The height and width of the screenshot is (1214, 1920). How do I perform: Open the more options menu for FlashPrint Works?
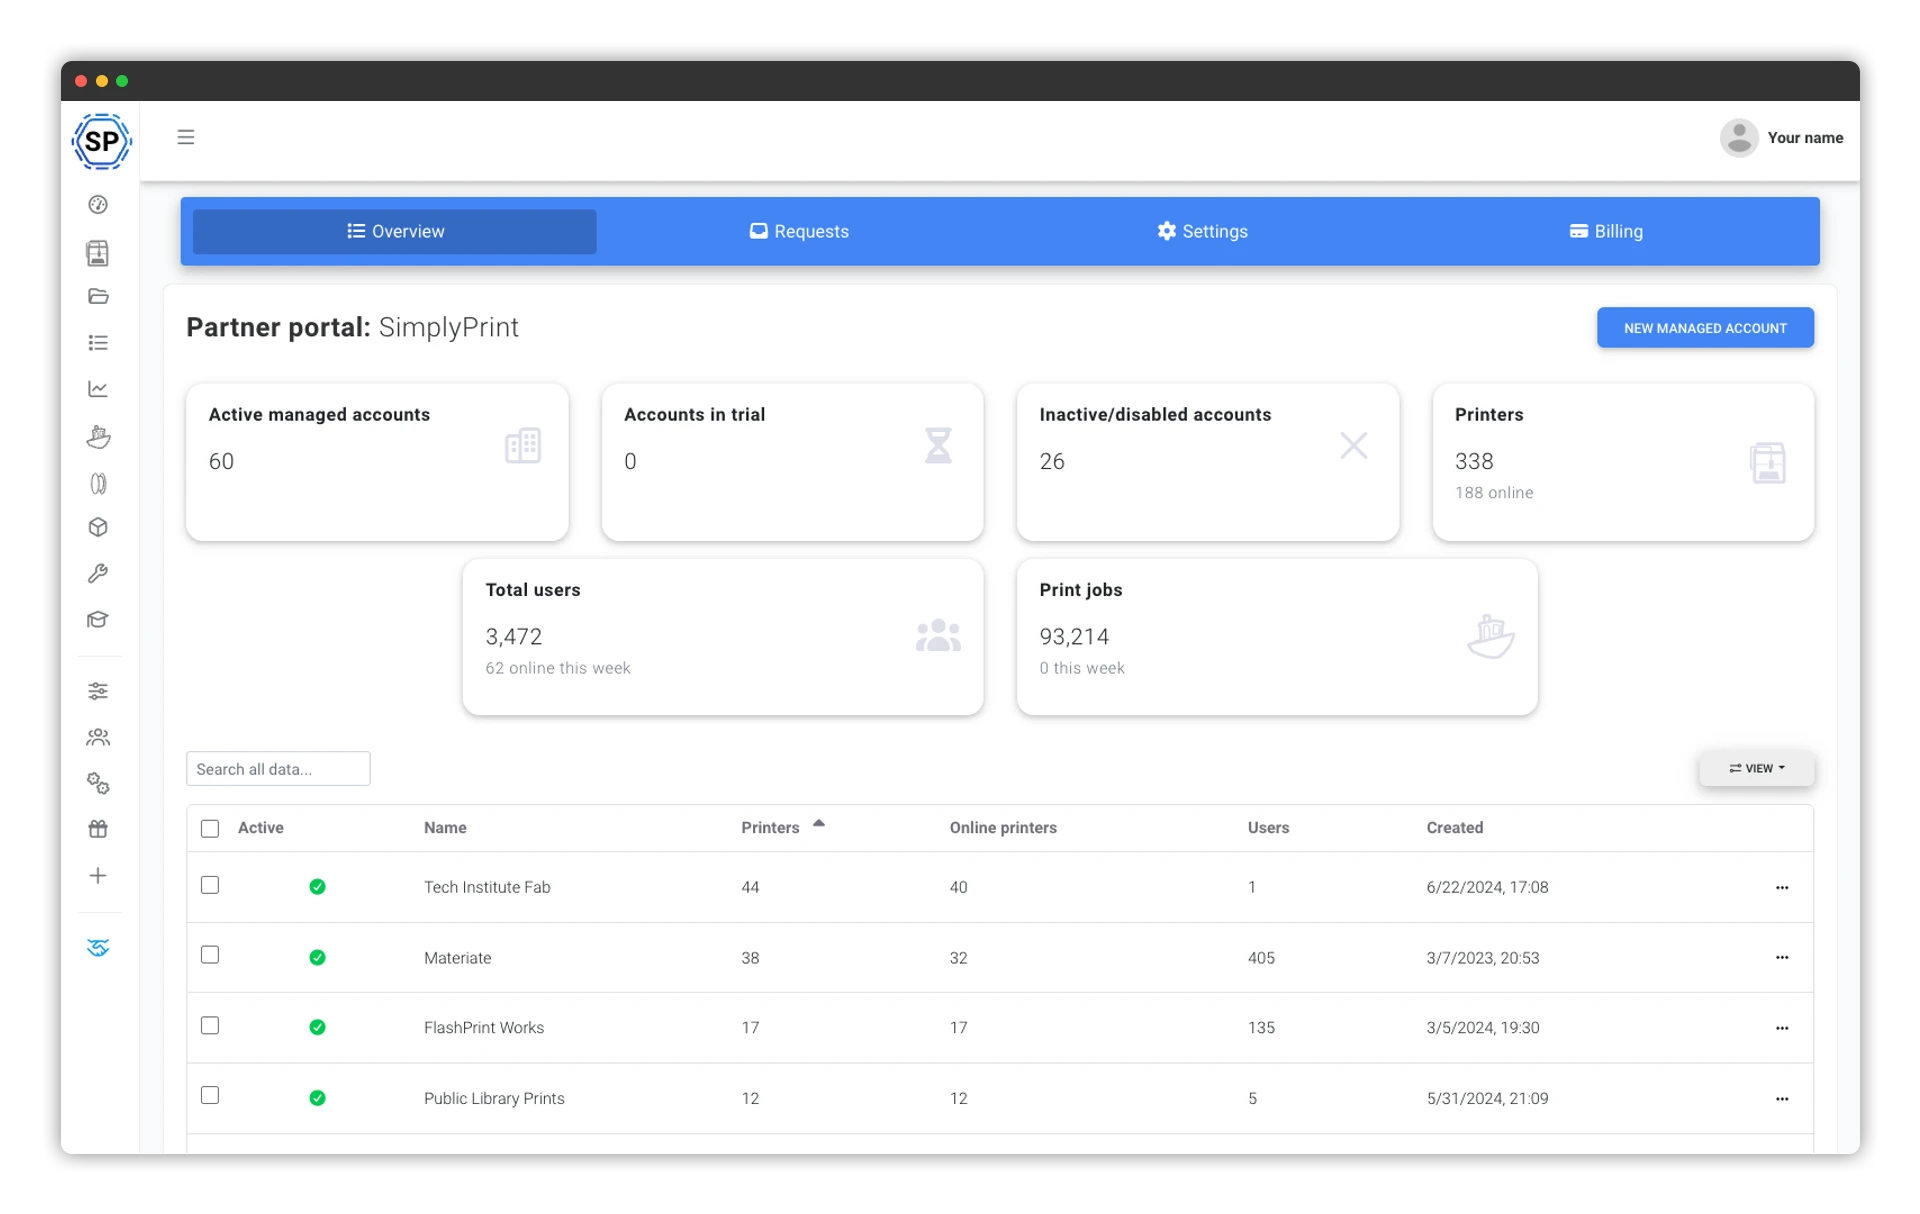coord(1782,1028)
